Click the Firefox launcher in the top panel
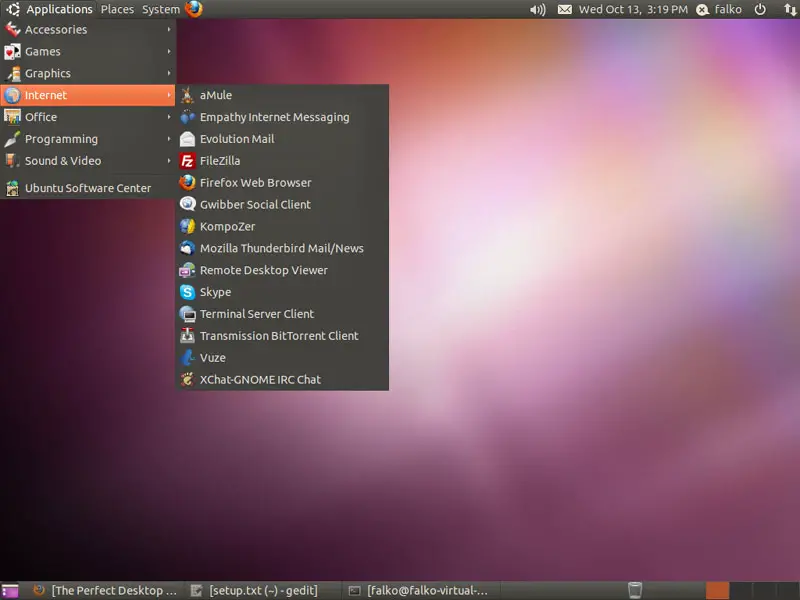 pos(194,9)
